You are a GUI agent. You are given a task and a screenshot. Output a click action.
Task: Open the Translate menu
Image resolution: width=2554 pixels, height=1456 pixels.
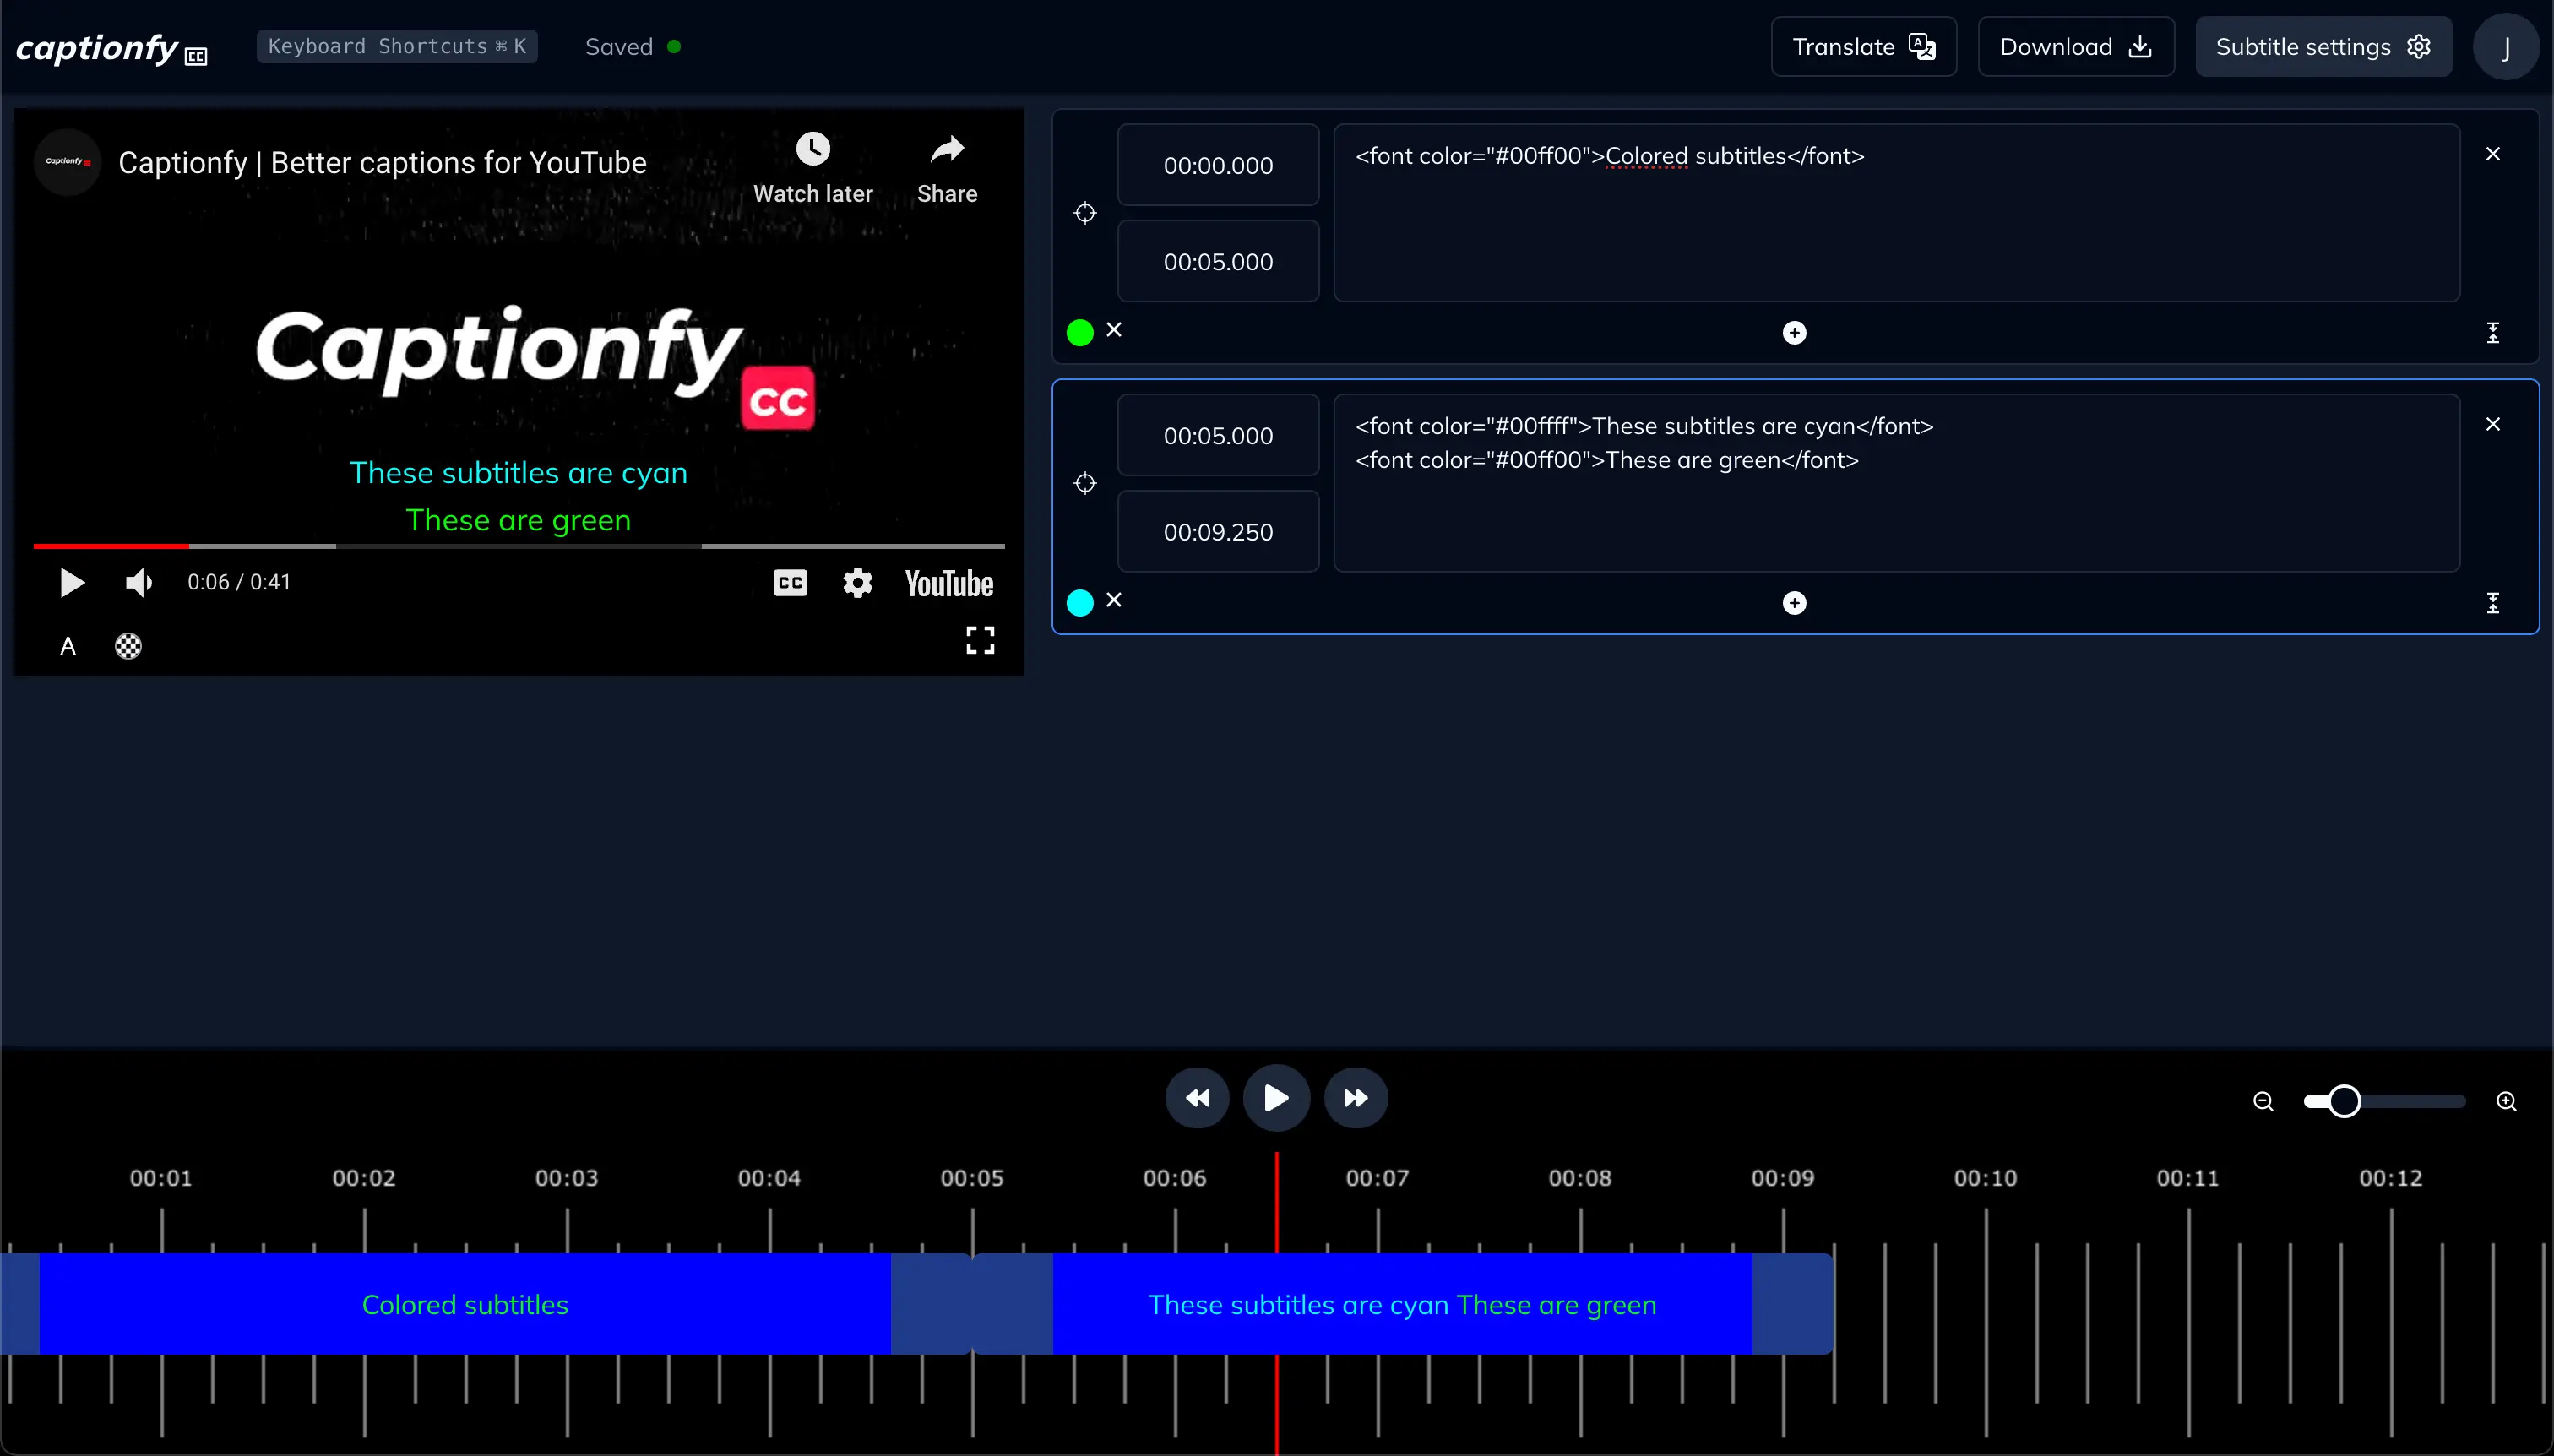pos(1863,47)
